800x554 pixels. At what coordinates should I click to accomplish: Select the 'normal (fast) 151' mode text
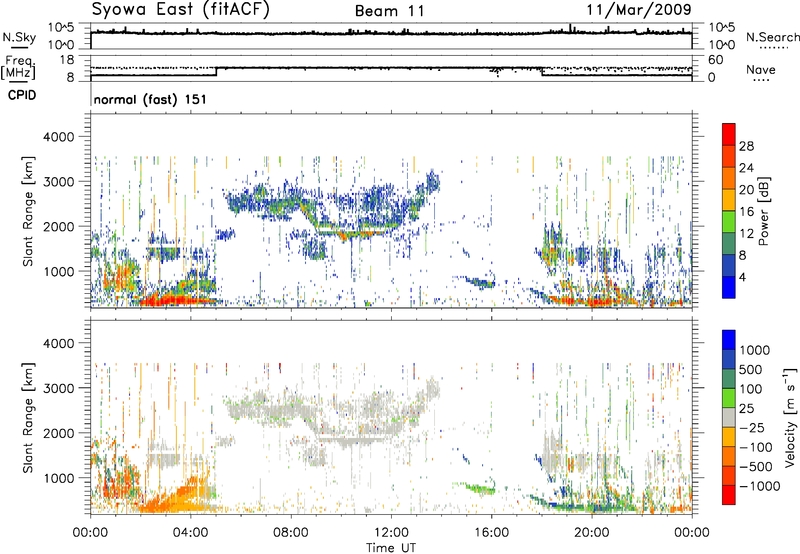(x=150, y=99)
